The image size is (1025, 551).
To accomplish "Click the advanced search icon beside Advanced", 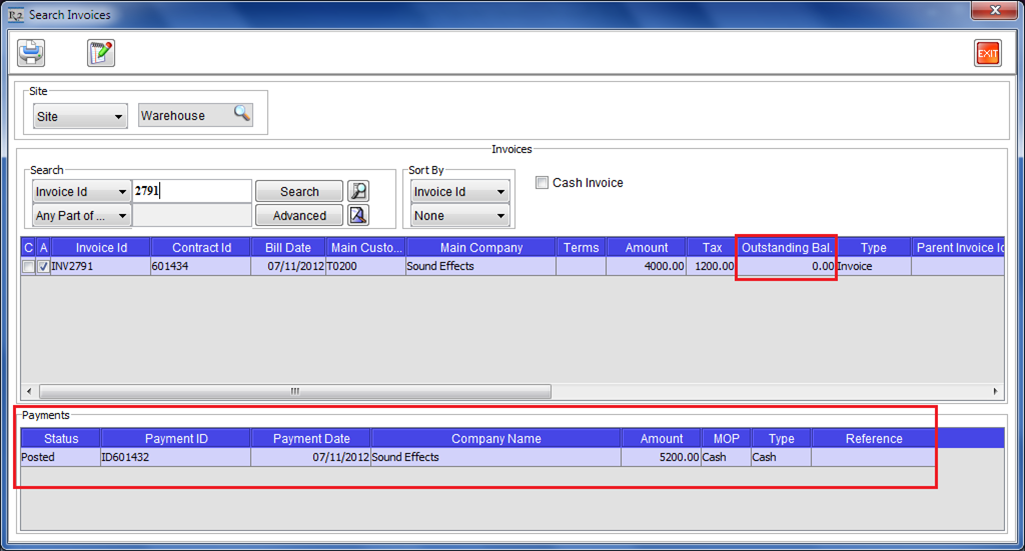I will (358, 215).
